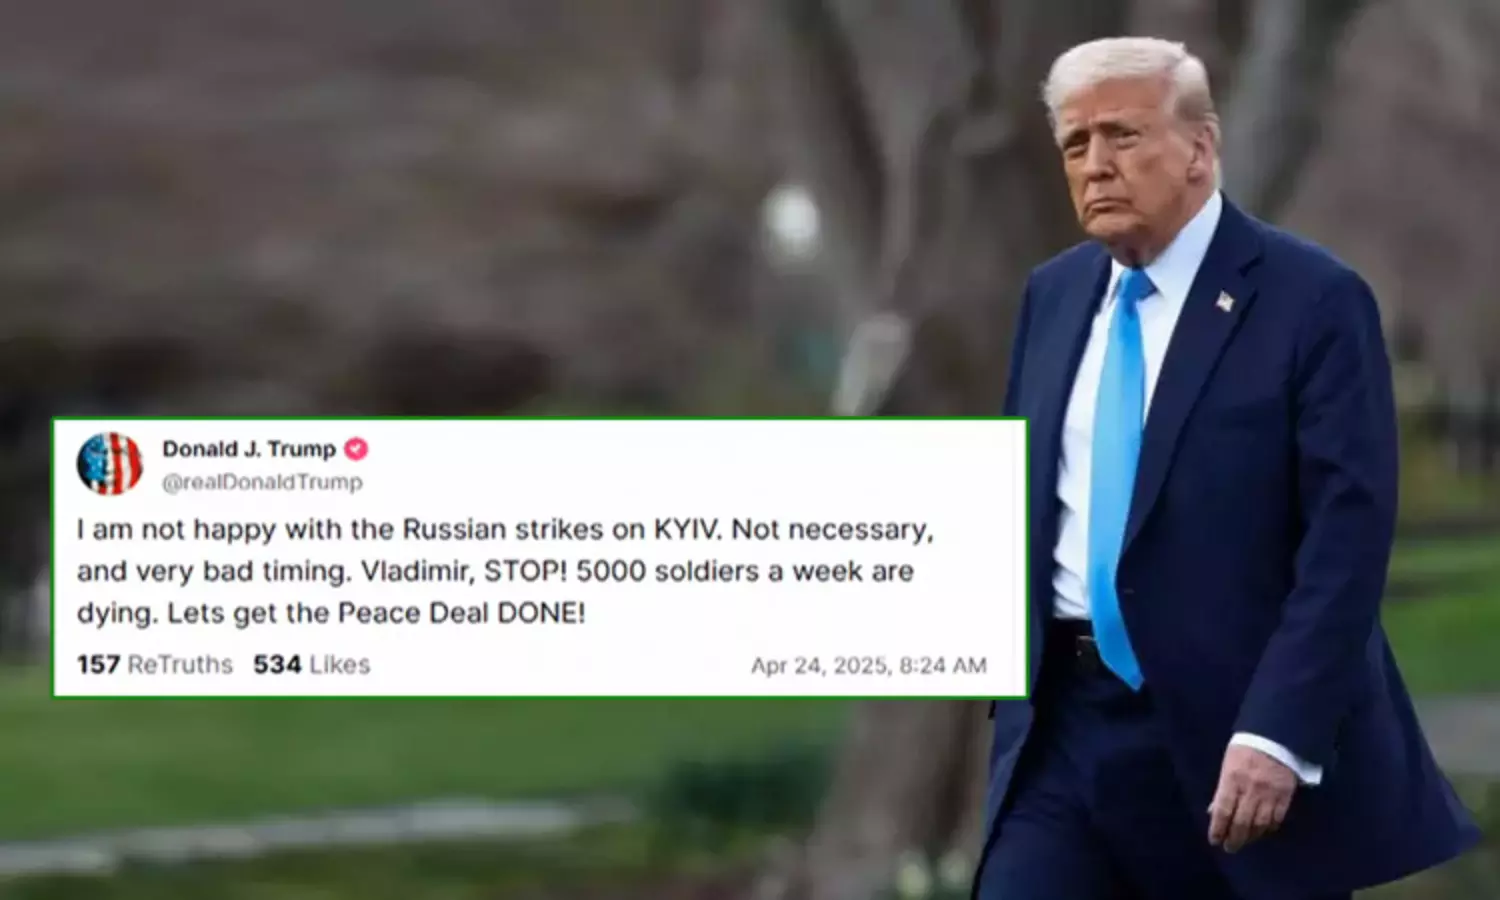Image resolution: width=1500 pixels, height=900 pixels.
Task: Open the @realDonaldTrump handle link
Action: tap(262, 482)
